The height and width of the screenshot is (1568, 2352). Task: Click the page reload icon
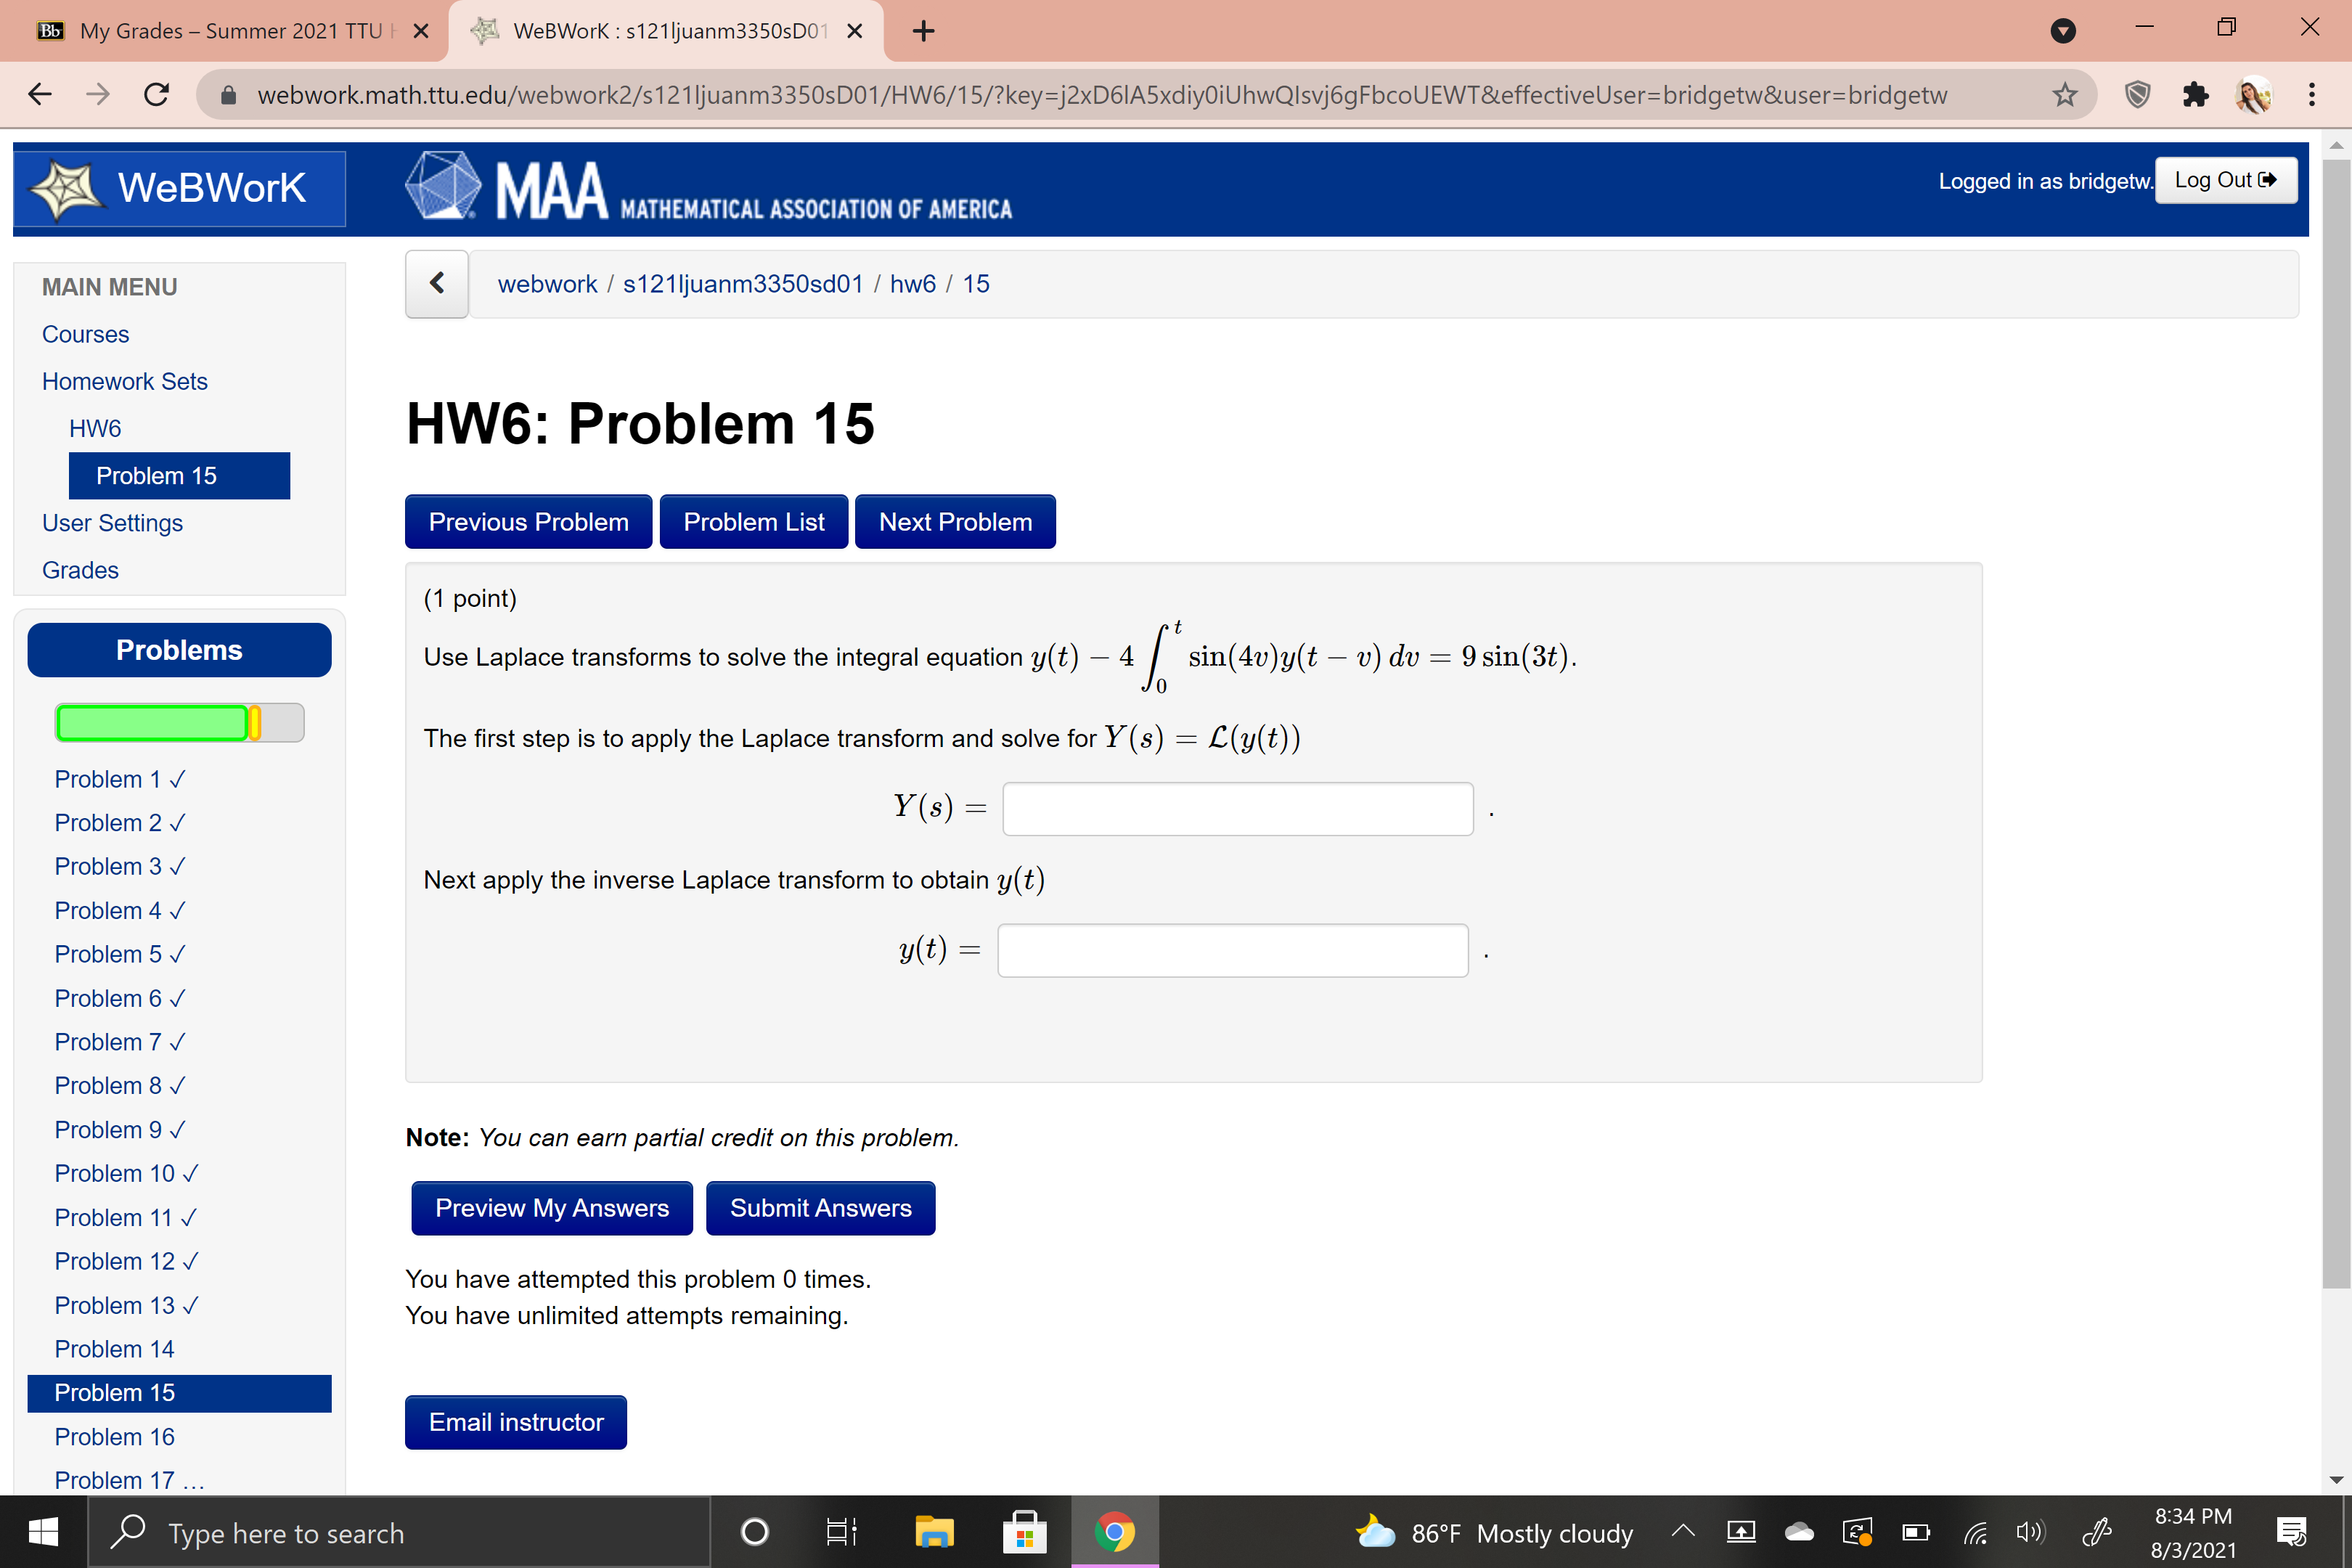click(156, 94)
